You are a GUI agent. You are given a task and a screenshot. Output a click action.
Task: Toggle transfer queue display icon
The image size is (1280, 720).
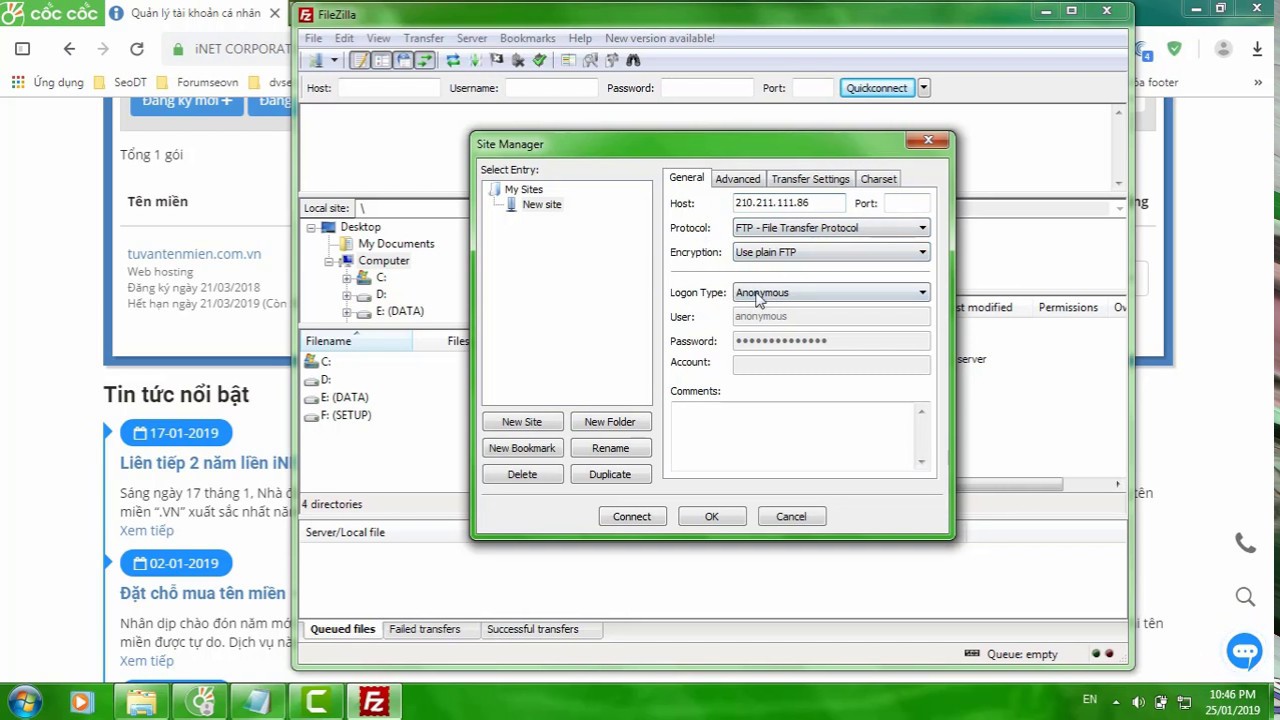point(424,61)
